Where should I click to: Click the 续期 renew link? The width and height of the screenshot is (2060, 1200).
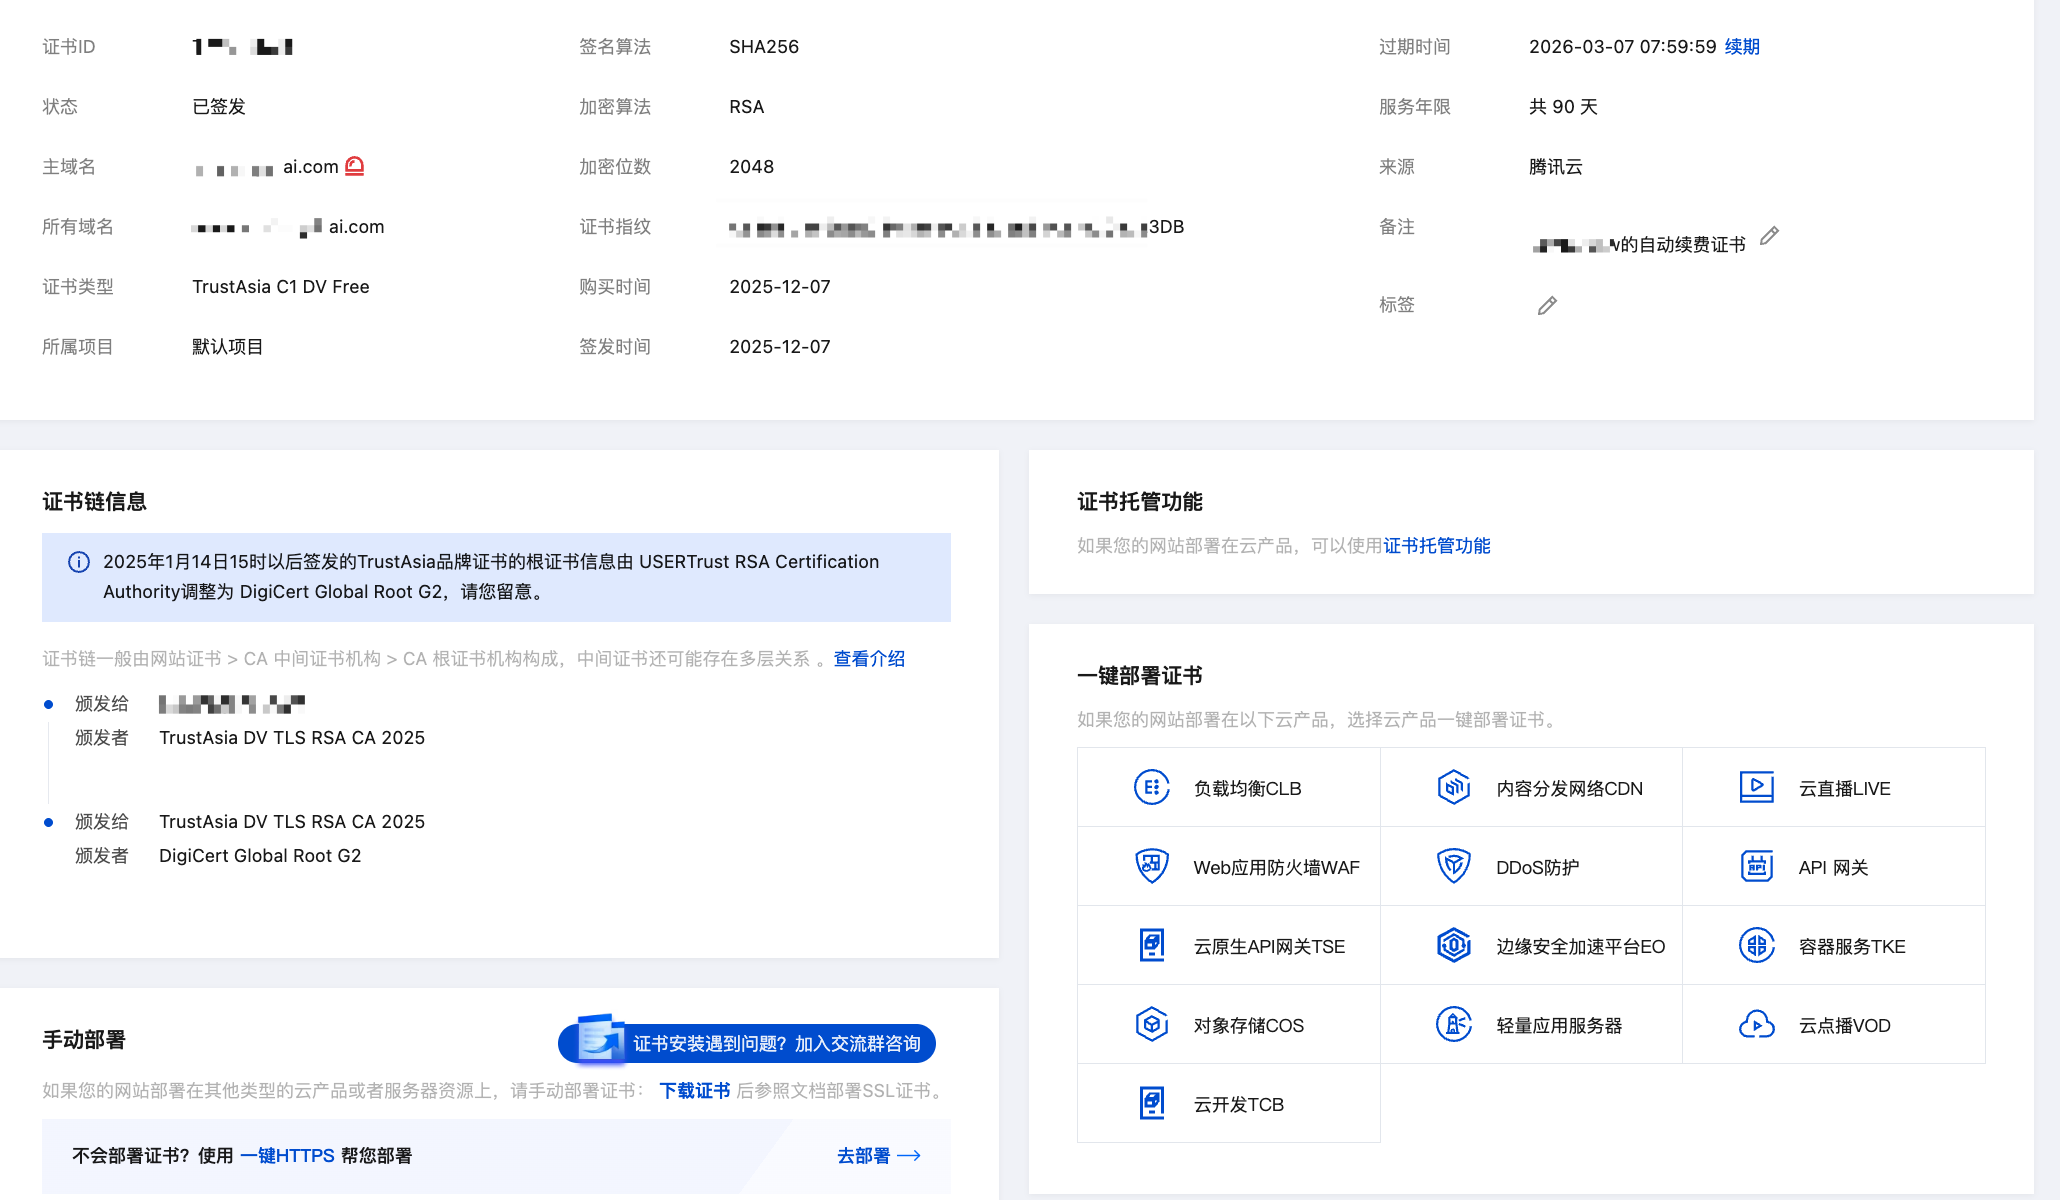coord(1742,47)
